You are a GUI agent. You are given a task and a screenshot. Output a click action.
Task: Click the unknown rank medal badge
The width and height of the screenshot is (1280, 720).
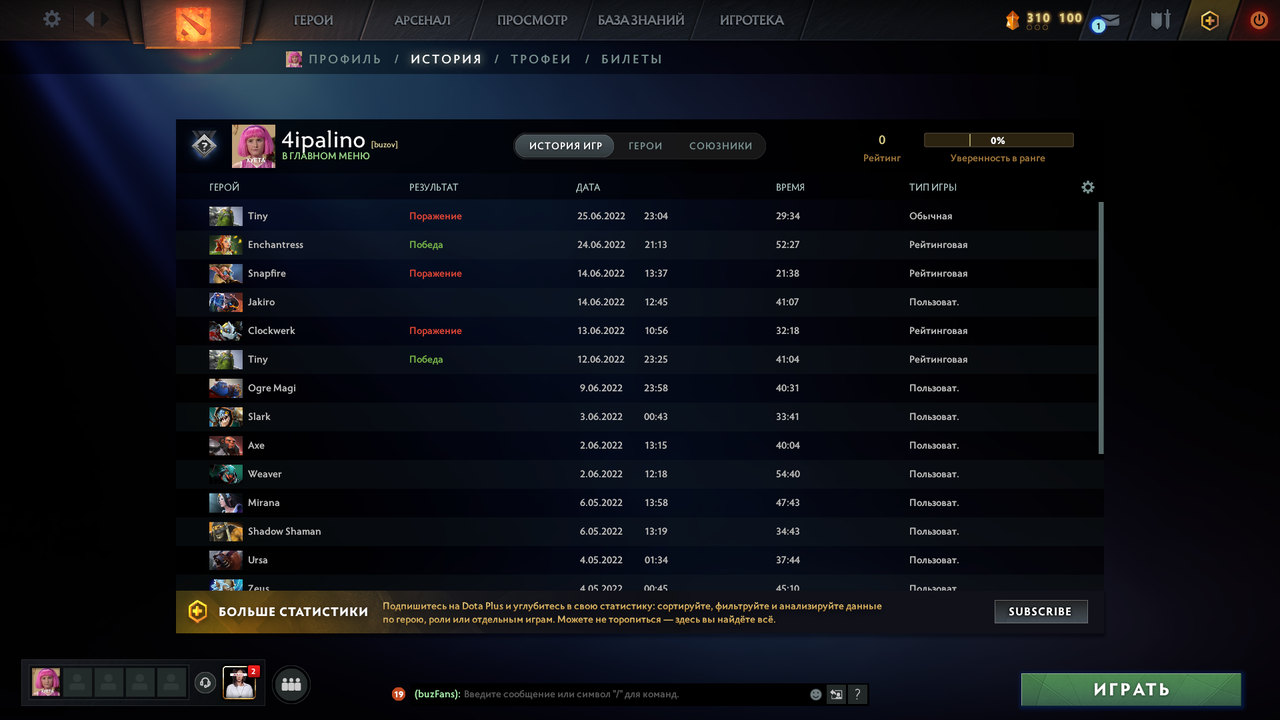coord(204,146)
